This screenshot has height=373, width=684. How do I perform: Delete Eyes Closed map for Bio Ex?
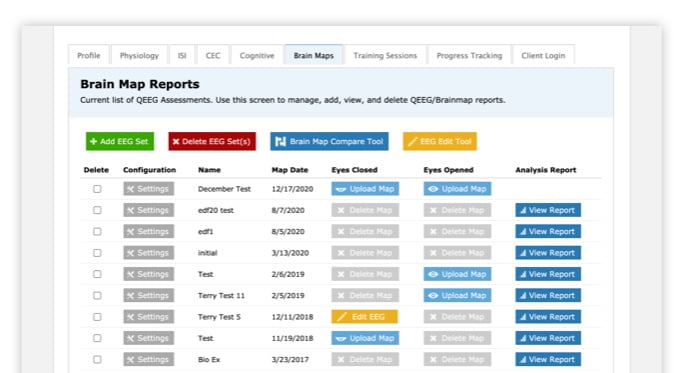pos(365,360)
